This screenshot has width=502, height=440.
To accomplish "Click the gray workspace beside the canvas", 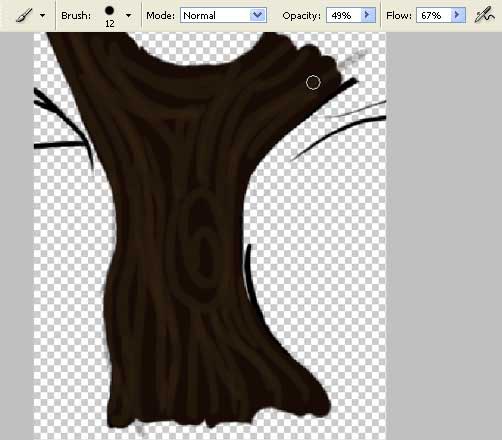I will click(443, 233).
